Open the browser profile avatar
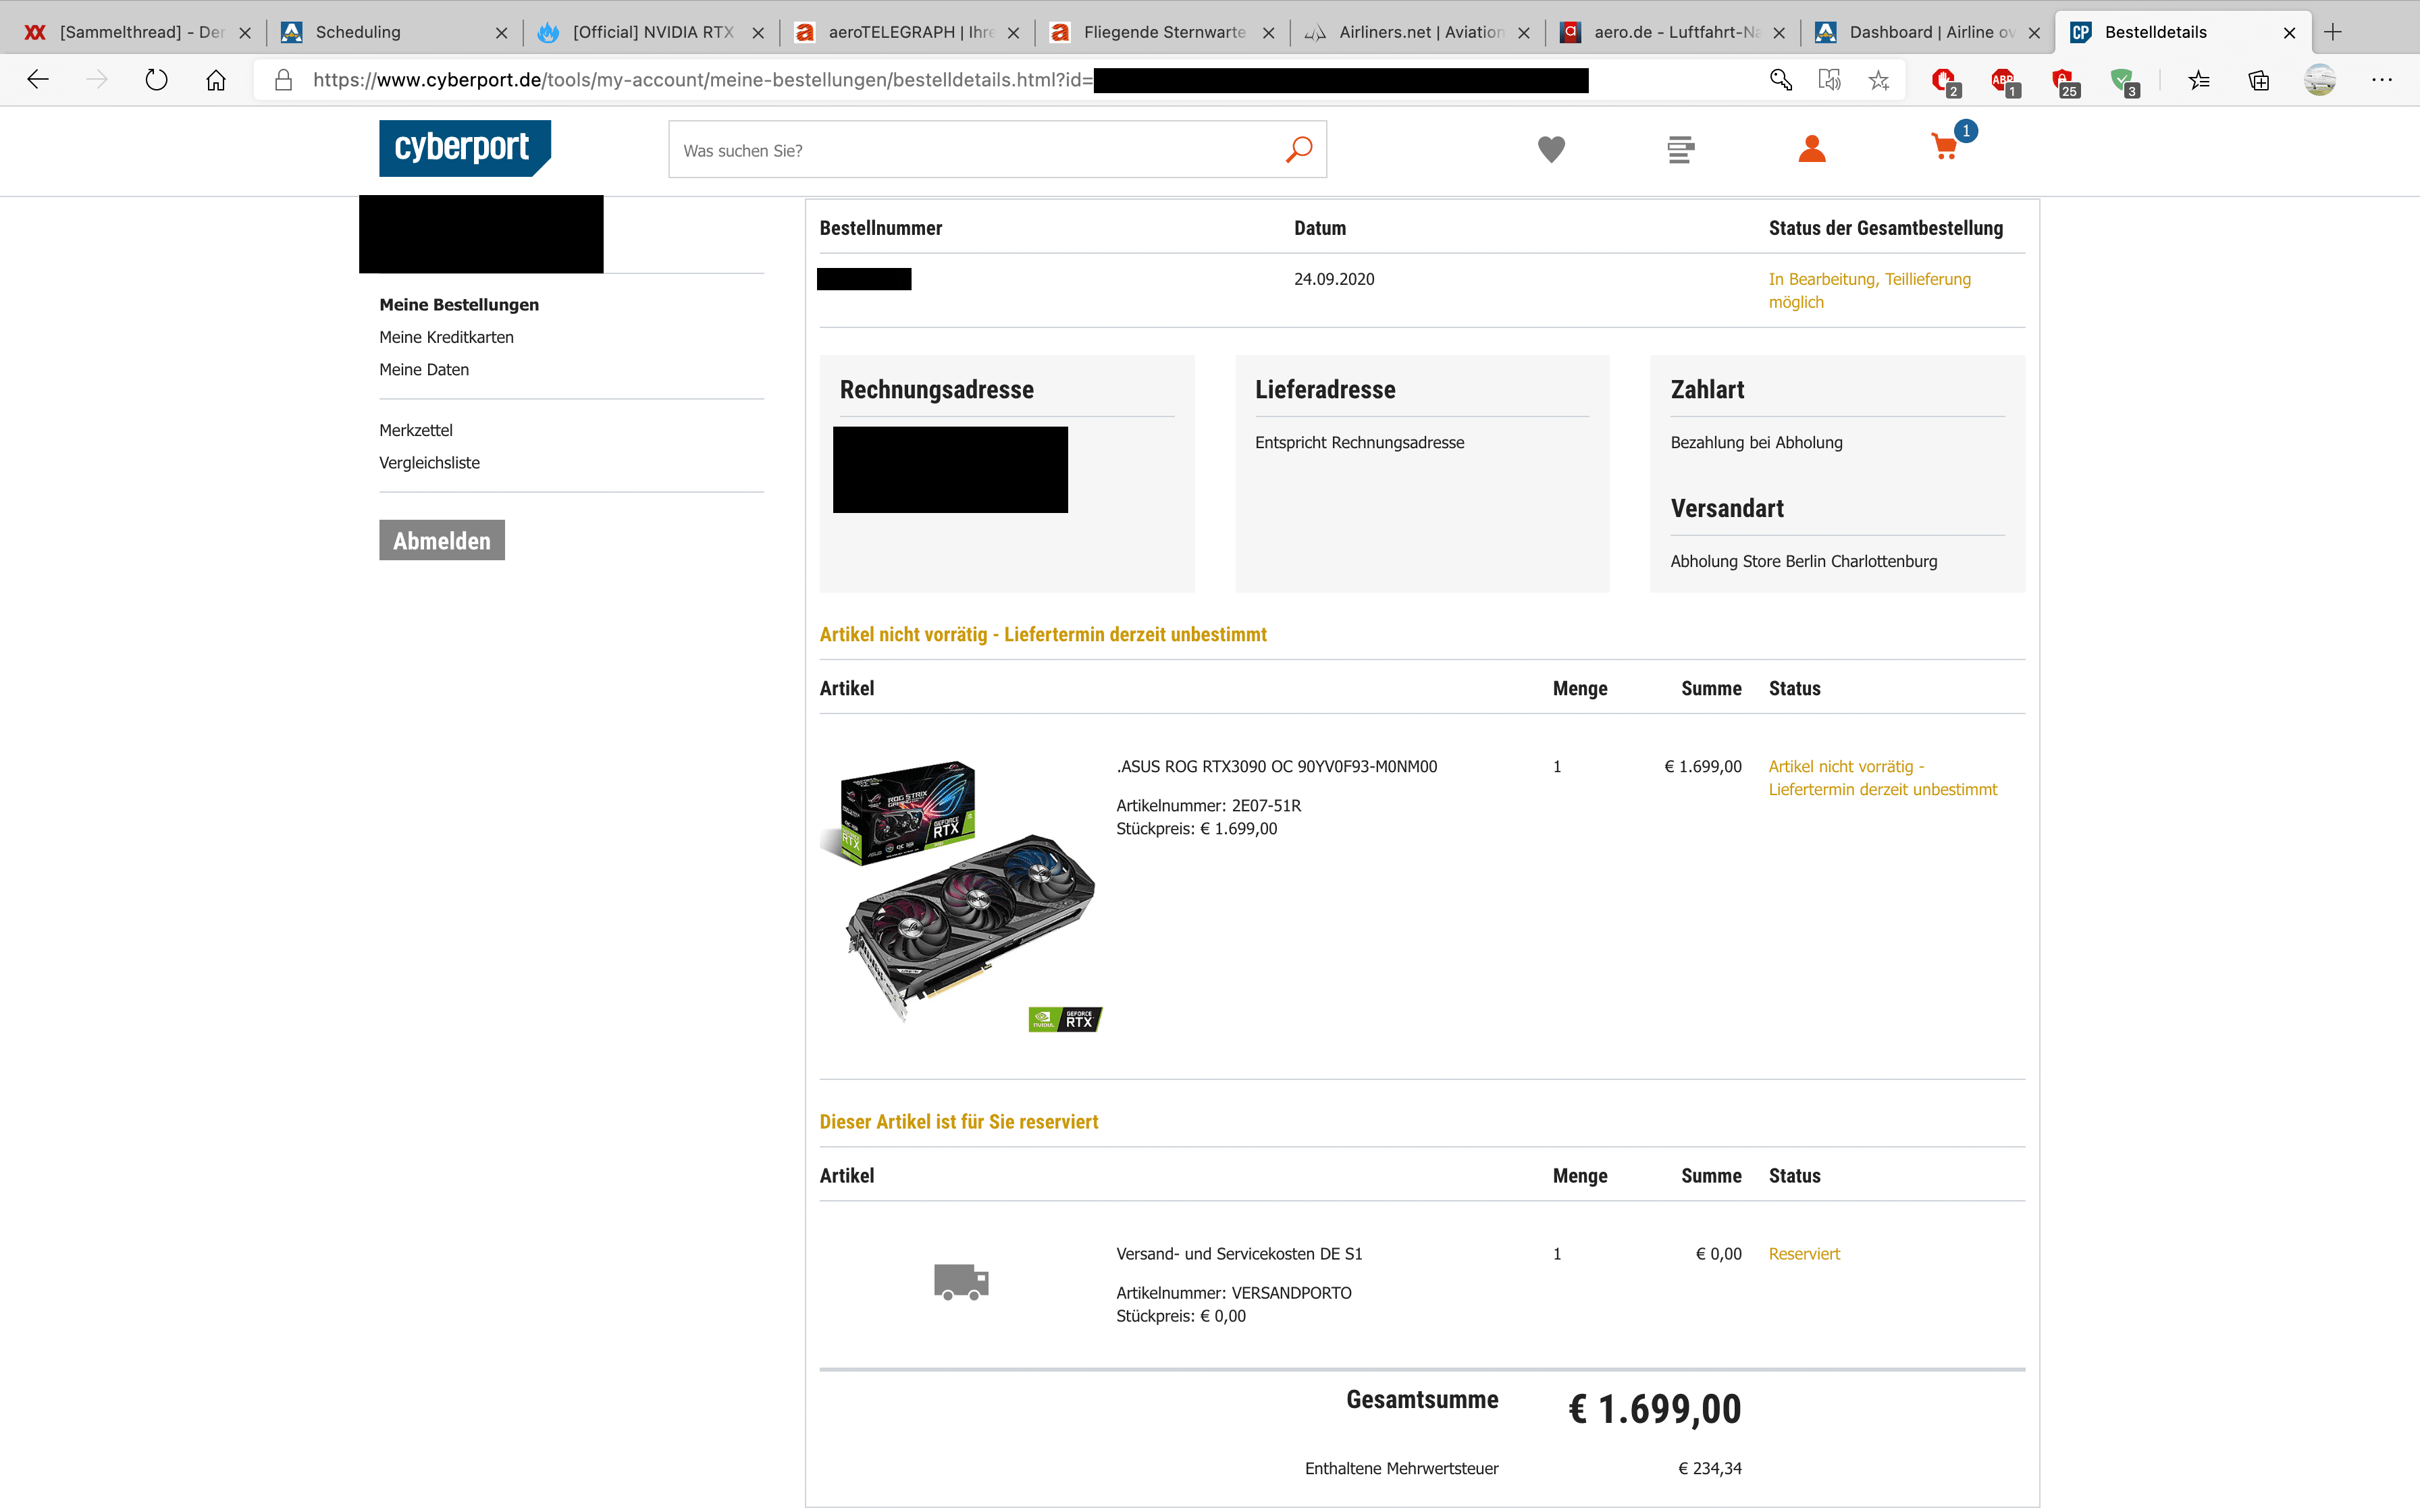The height and width of the screenshot is (1512, 2420). (x=2320, y=80)
